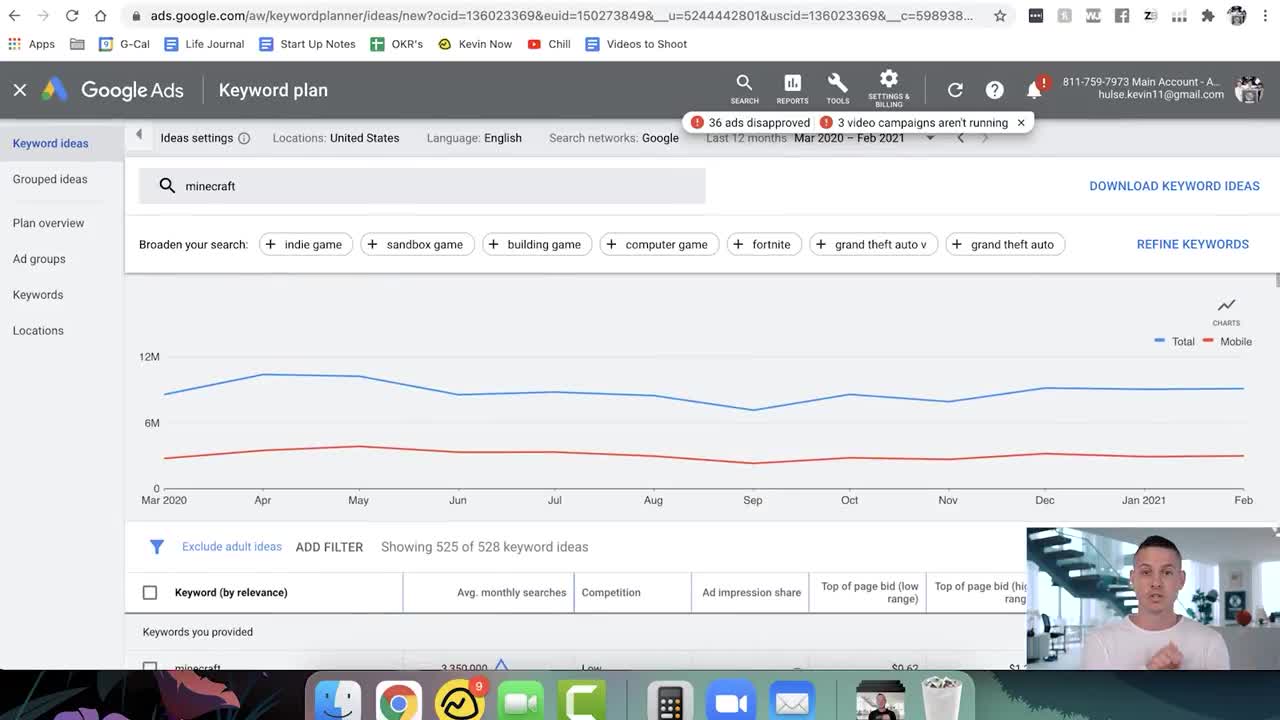
Task: Open the Help question mark icon
Action: pyautogui.click(x=994, y=90)
